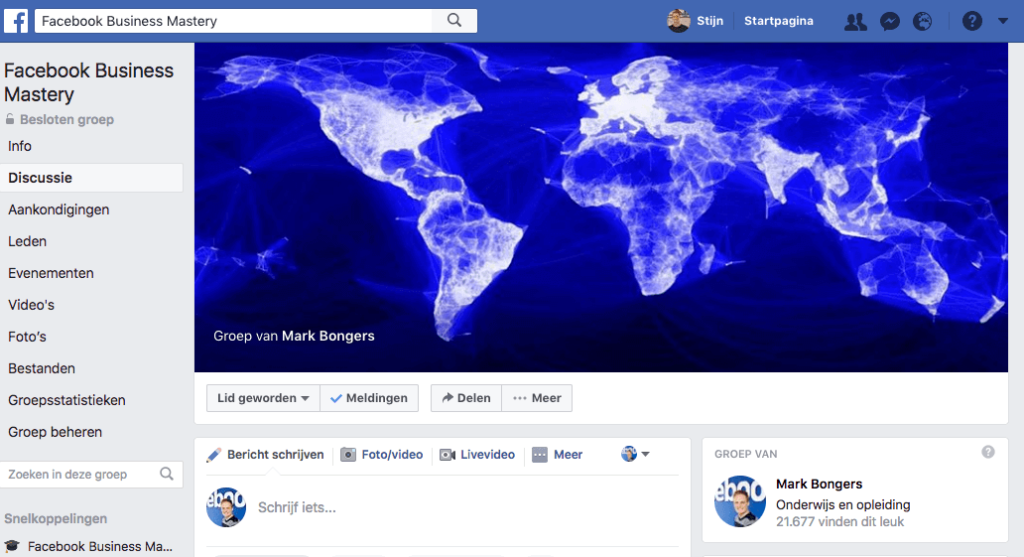Viewport: 1024px width, 557px height.
Task: Click the ellipsis box icon in composer
Action: click(539, 454)
